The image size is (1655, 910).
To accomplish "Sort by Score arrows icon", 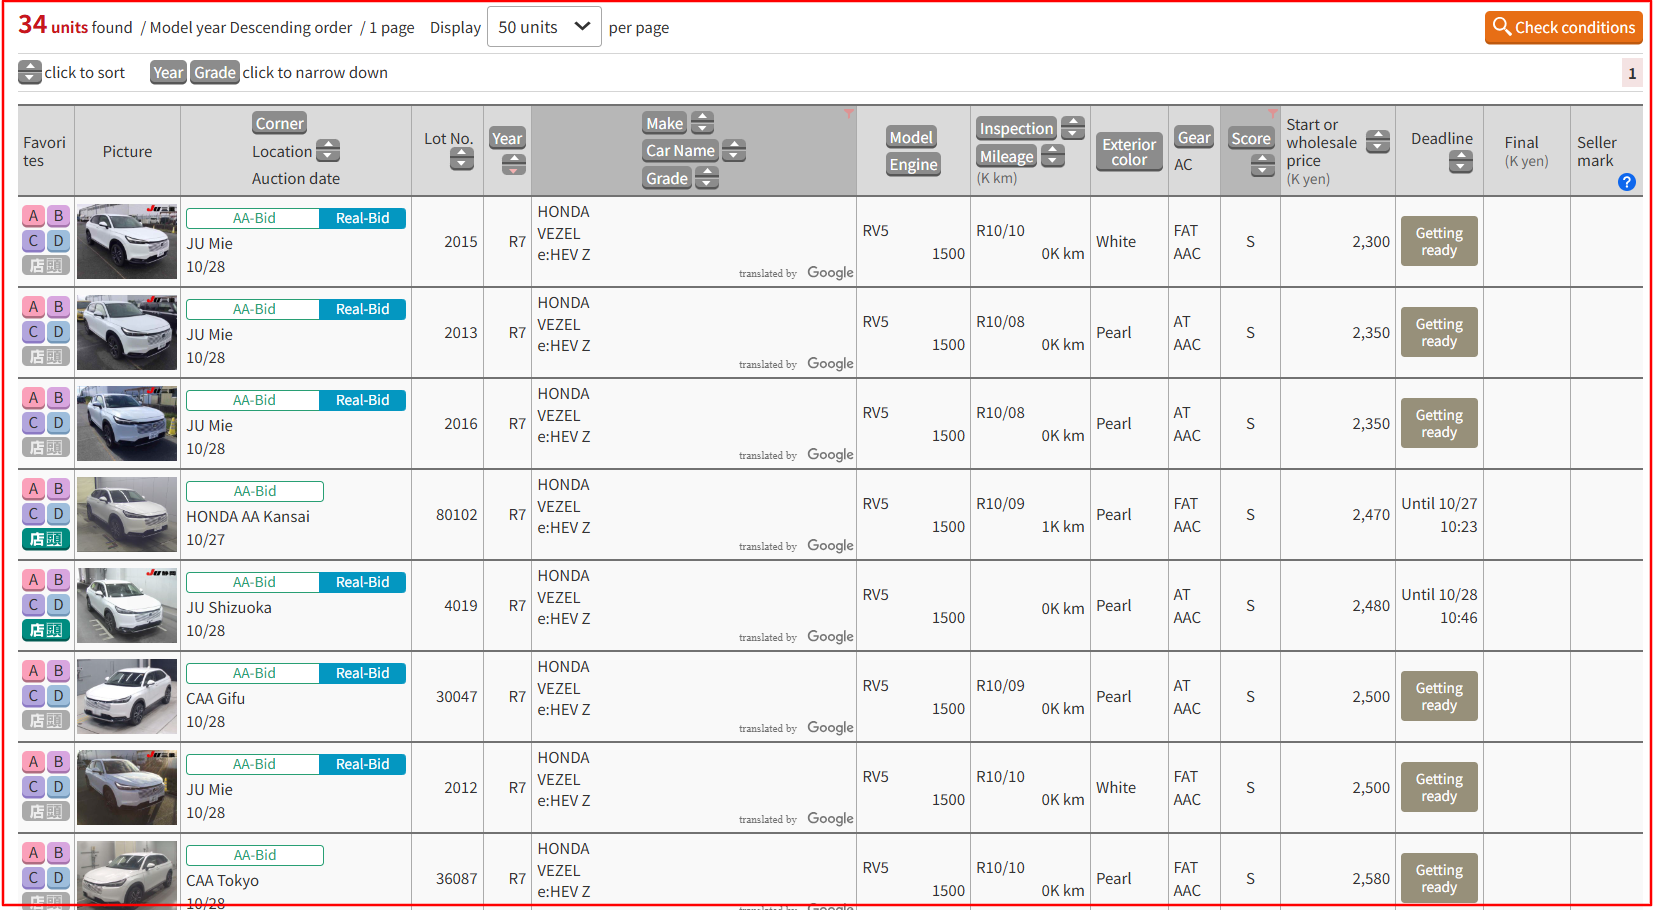I will click(1263, 166).
